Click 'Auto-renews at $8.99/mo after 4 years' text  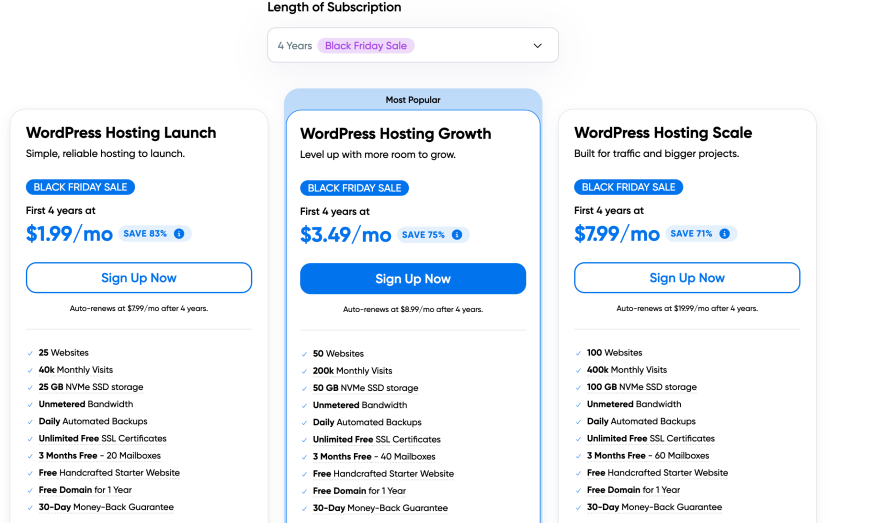(413, 309)
